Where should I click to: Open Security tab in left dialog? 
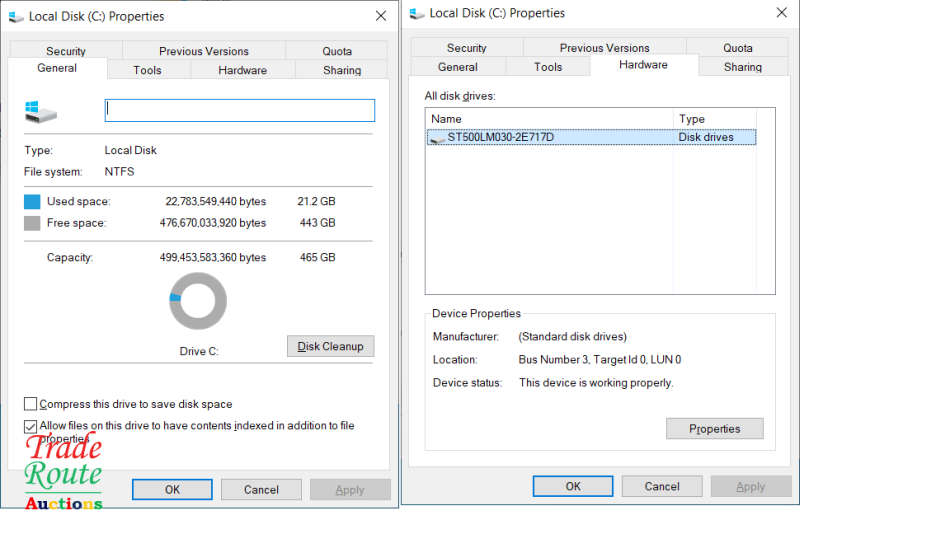(x=66, y=51)
